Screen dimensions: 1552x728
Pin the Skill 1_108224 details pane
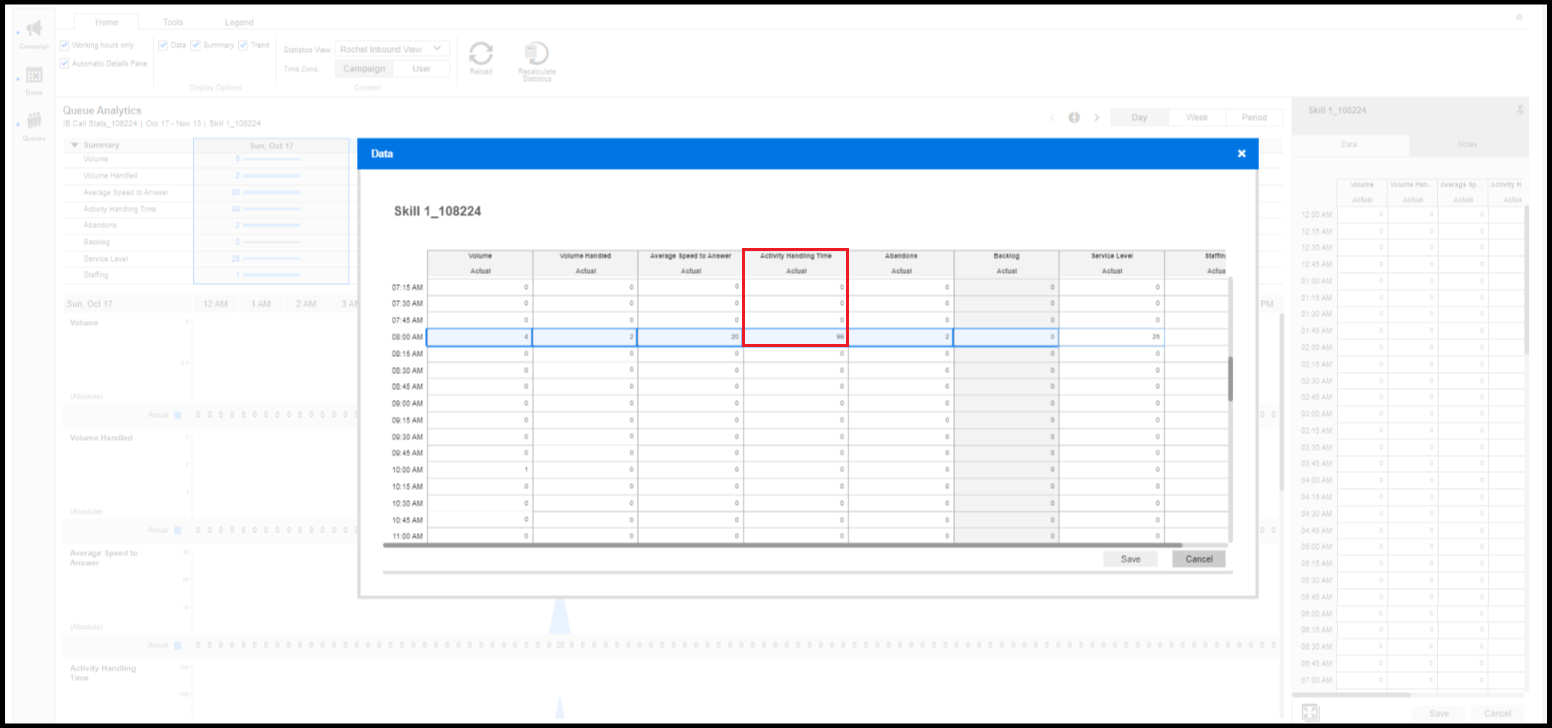(1520, 110)
